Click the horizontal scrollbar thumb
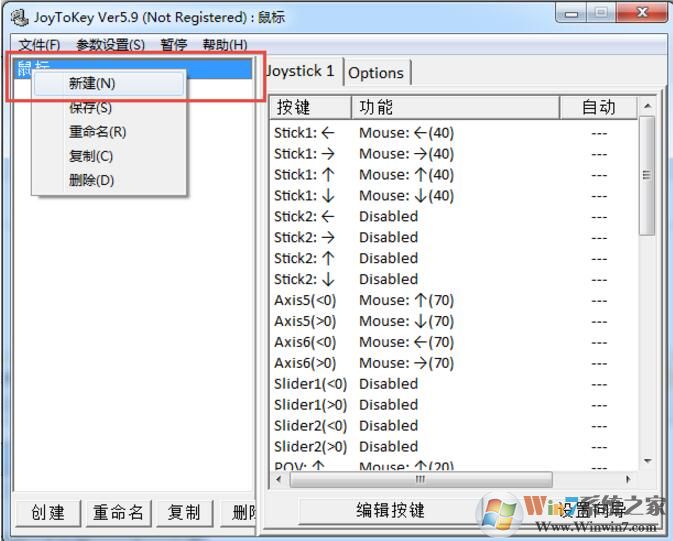This screenshot has width=673, height=541. click(x=421, y=479)
